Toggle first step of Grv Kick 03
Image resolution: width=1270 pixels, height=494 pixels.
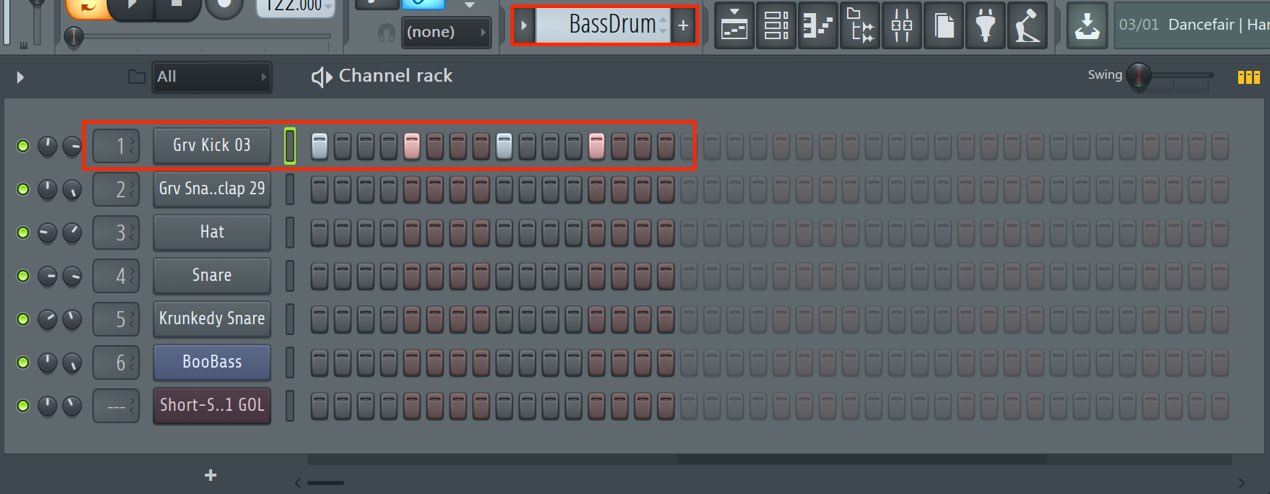pos(320,147)
